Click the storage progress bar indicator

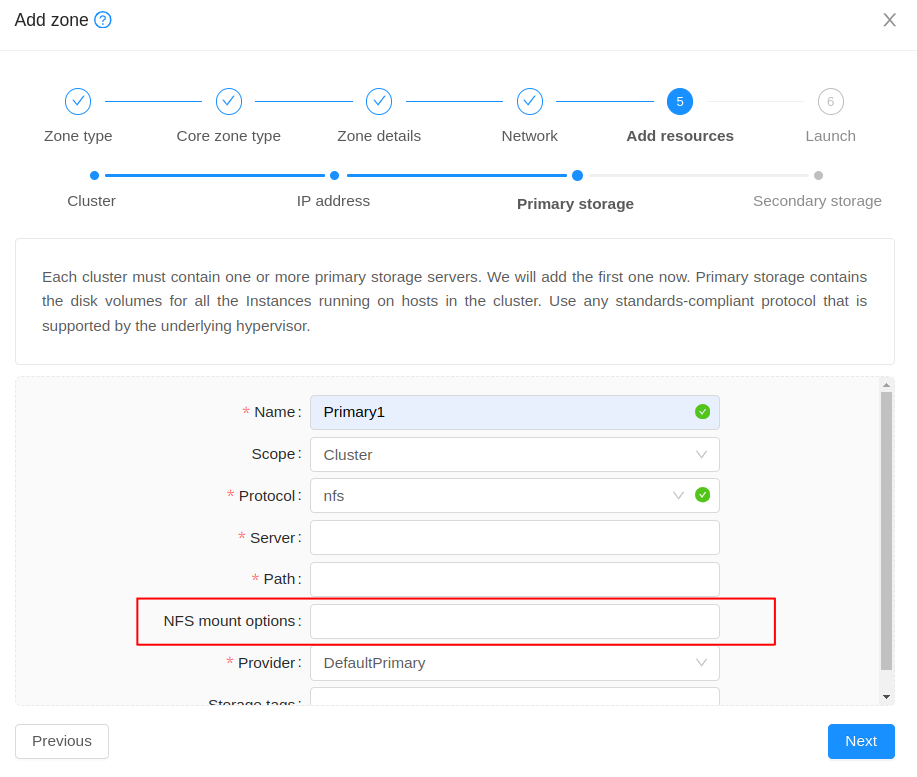[x=577, y=175]
